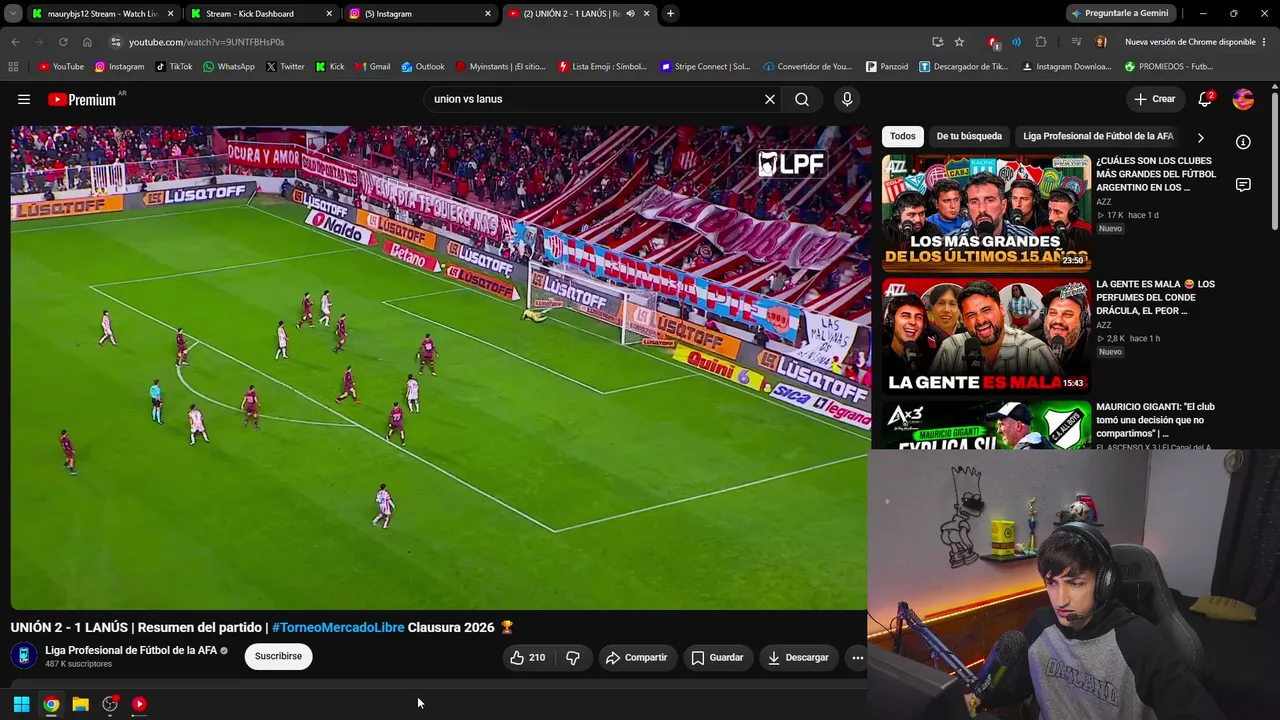Open the MAURICIO GIGANTI video title

[x=1156, y=420]
